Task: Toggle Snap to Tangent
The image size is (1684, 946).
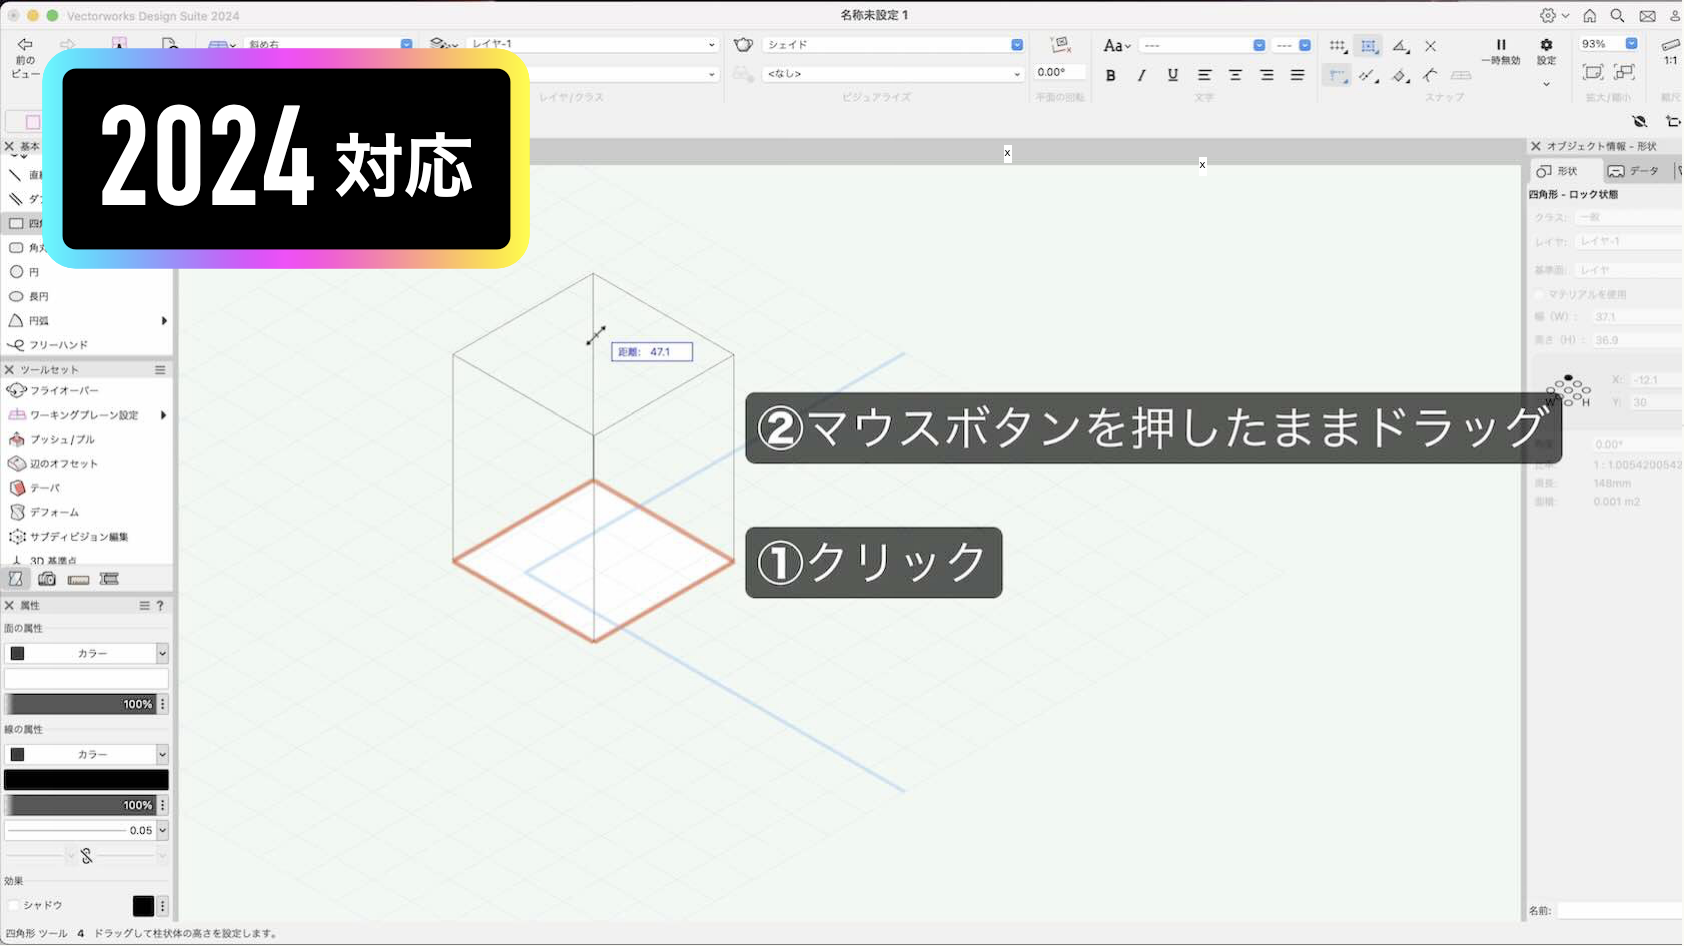Action: pyautogui.click(x=1430, y=76)
